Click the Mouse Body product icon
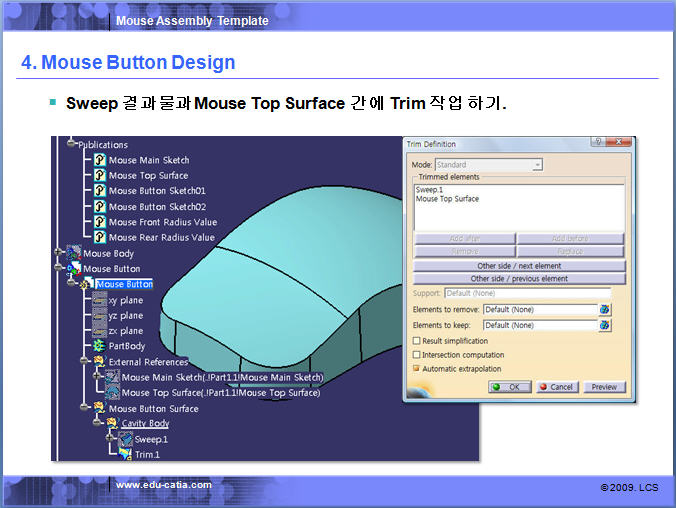Image resolution: width=676 pixels, height=508 pixels. 73,254
